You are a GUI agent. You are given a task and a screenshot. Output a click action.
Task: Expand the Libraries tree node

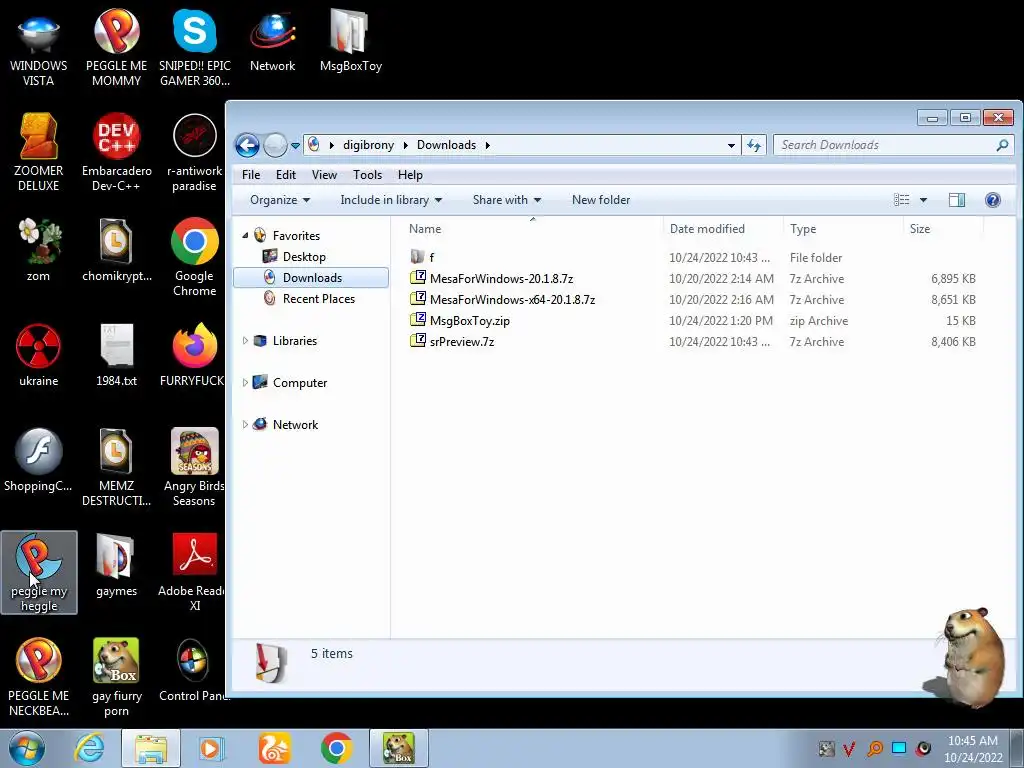tap(245, 340)
